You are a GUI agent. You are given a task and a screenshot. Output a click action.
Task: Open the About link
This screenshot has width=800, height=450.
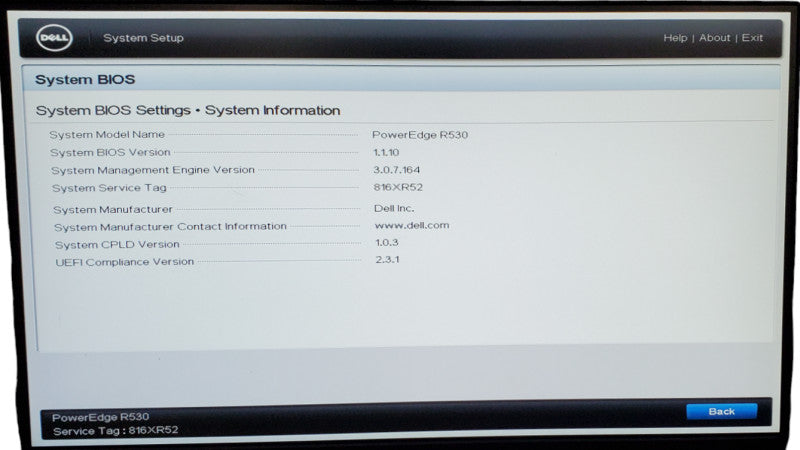pos(714,38)
